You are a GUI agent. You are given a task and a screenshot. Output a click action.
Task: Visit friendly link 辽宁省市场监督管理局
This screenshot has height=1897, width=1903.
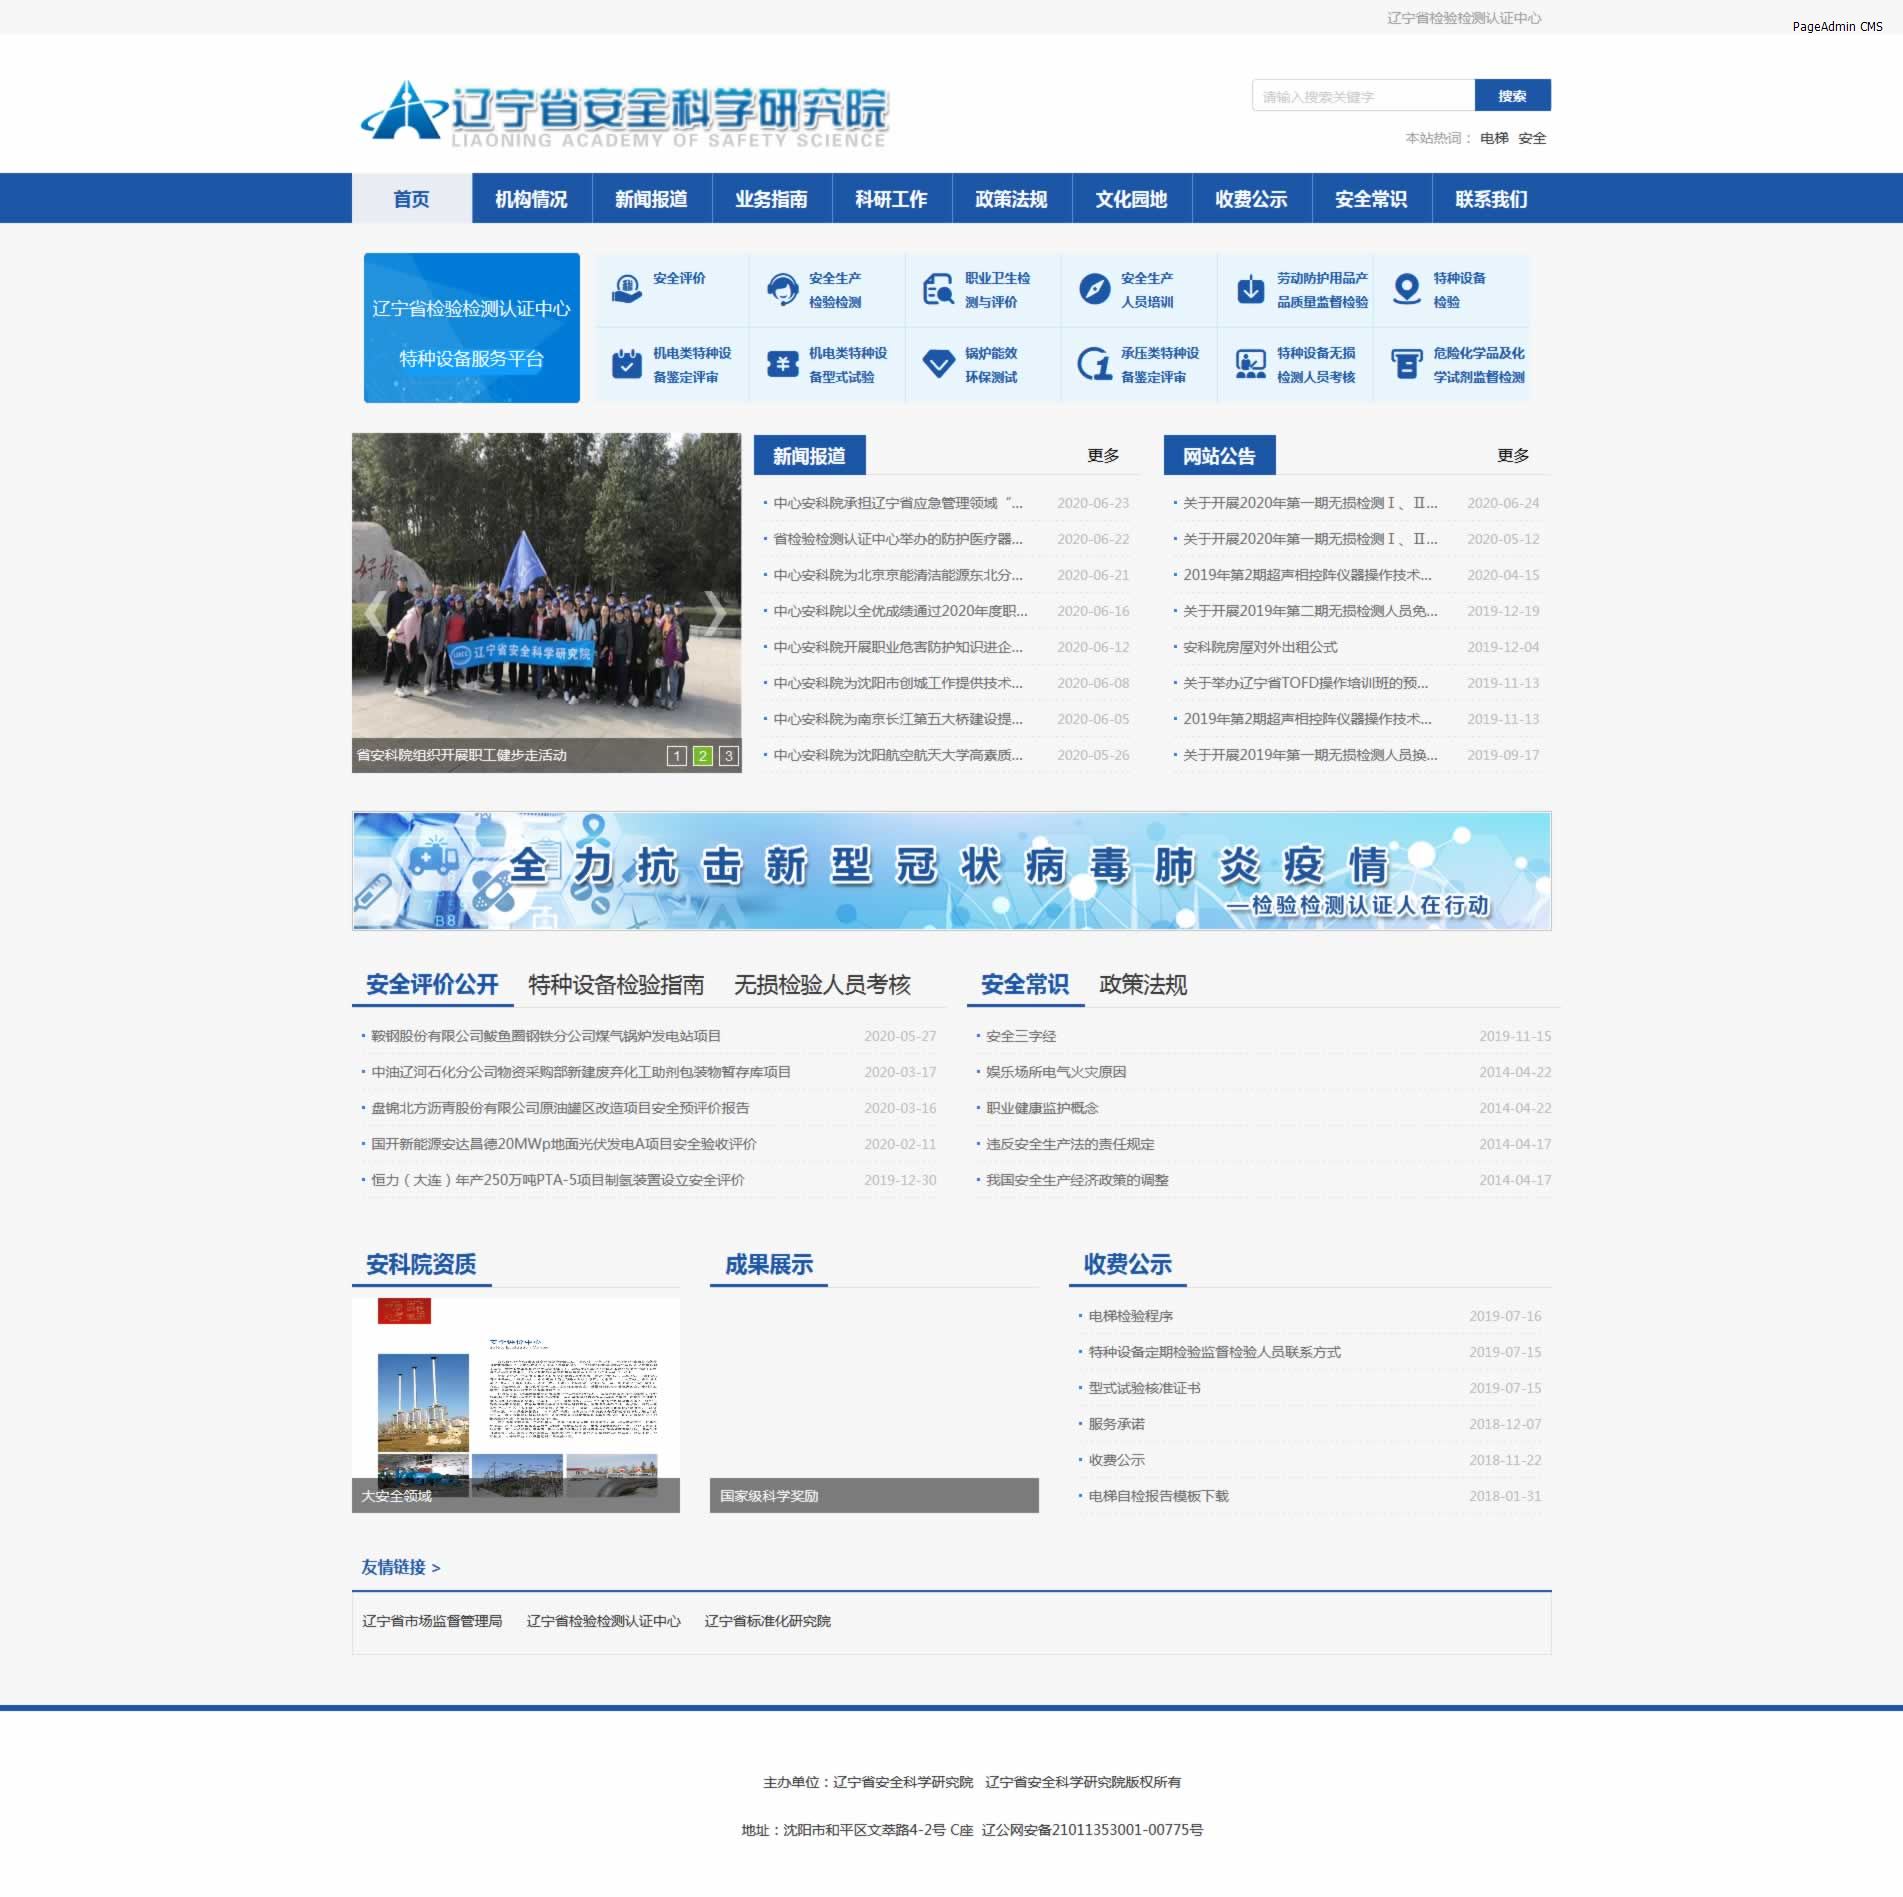pos(432,1621)
